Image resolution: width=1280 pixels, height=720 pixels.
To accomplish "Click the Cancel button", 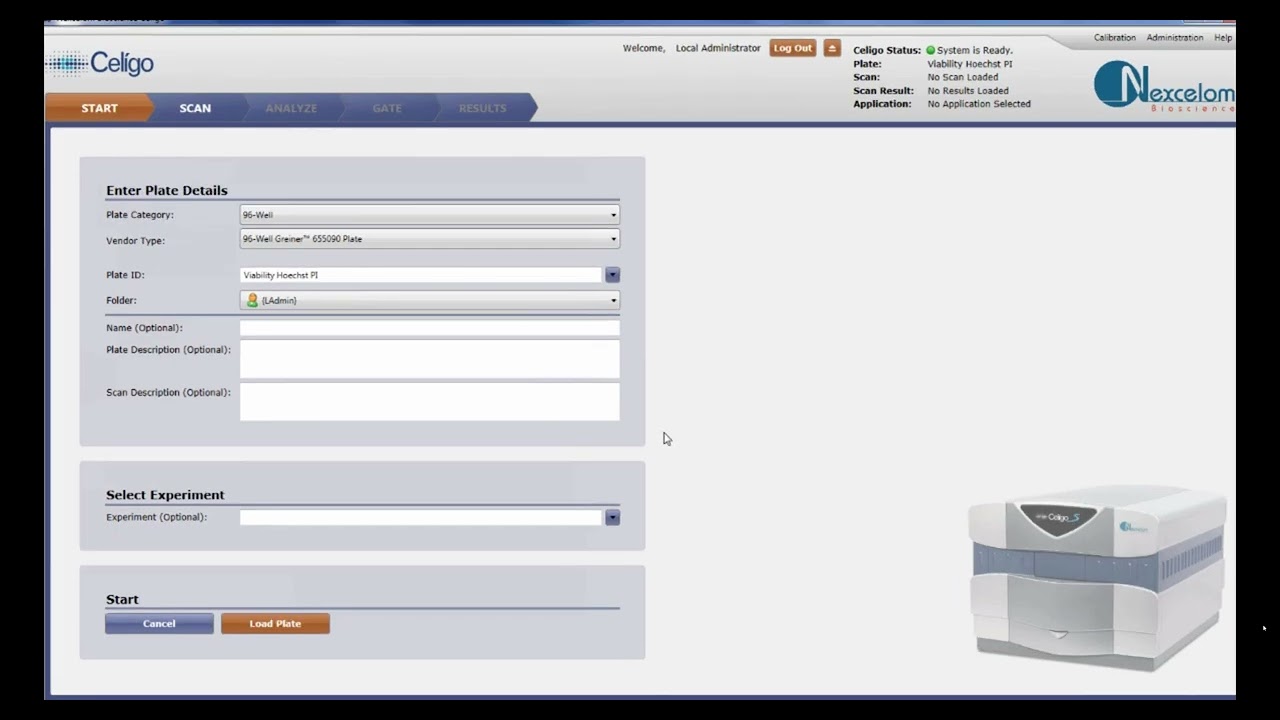I will pos(159,624).
